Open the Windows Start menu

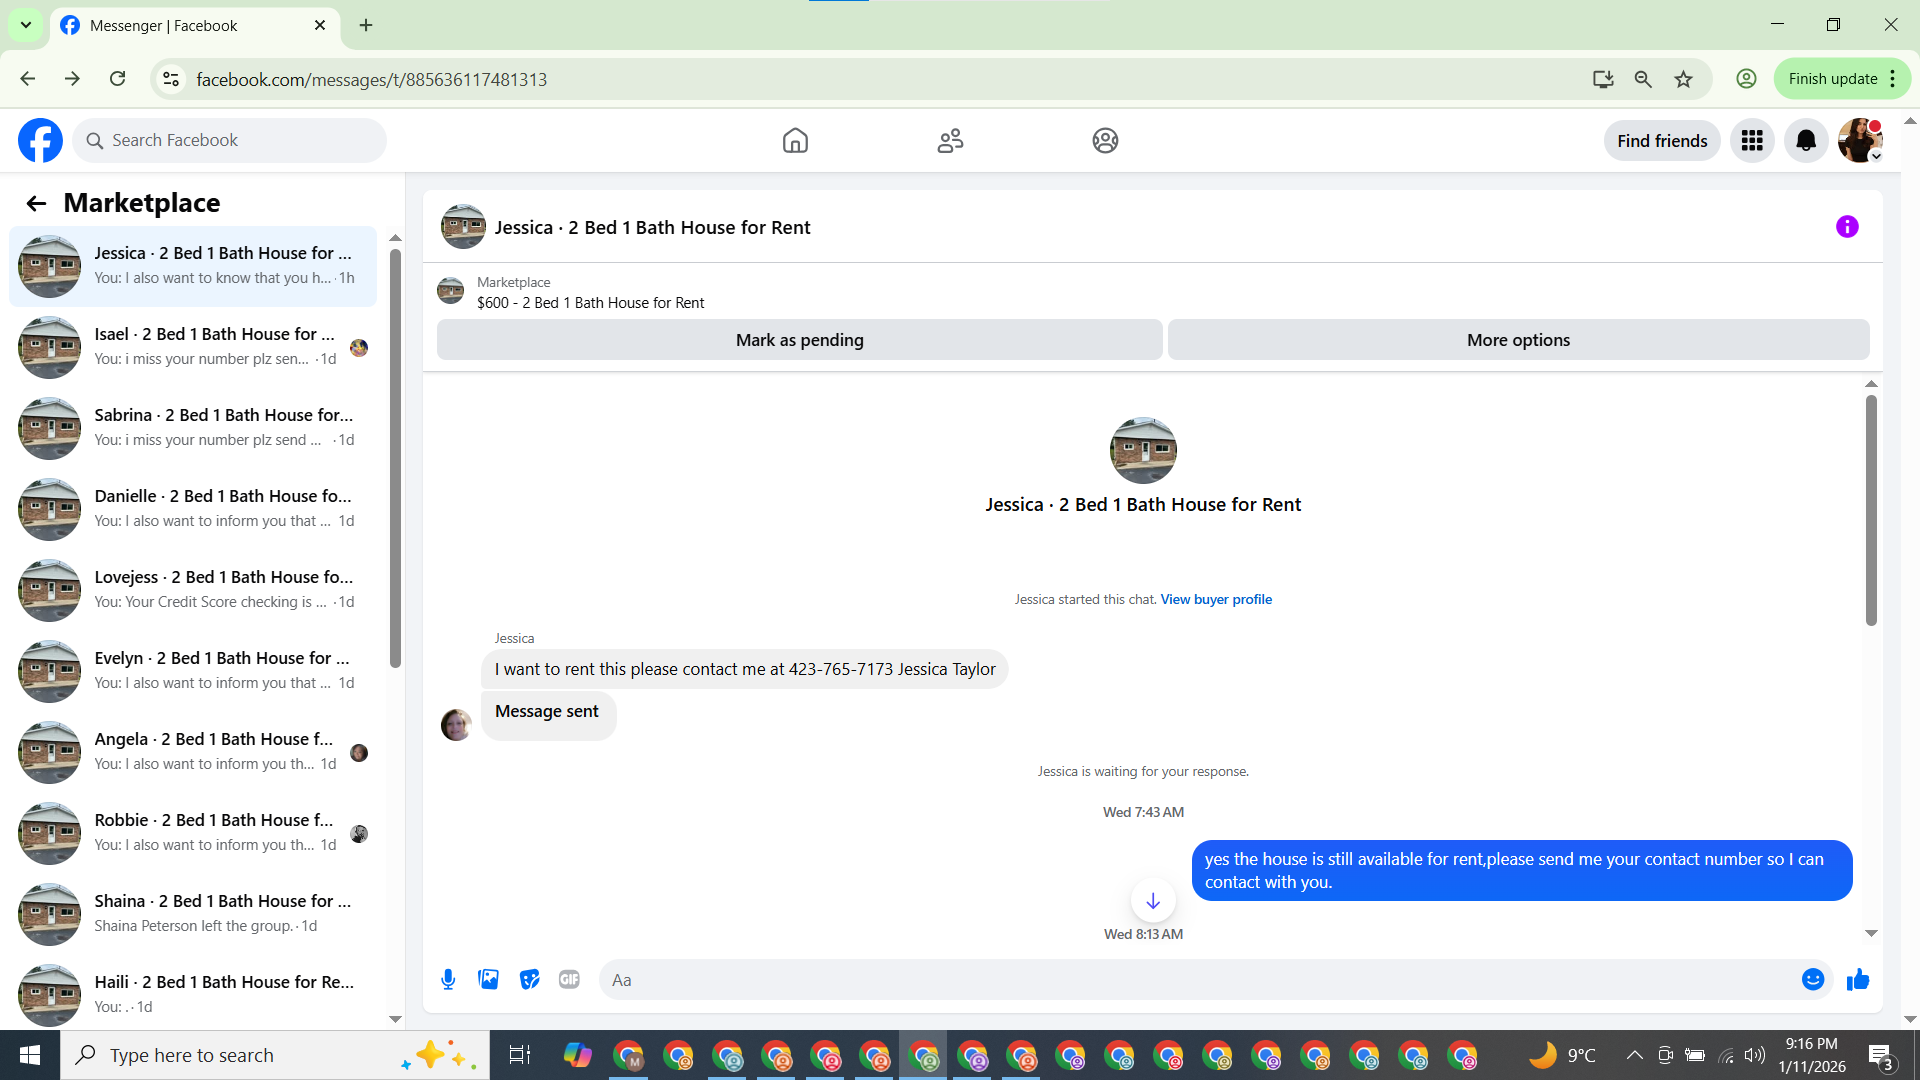point(30,1055)
